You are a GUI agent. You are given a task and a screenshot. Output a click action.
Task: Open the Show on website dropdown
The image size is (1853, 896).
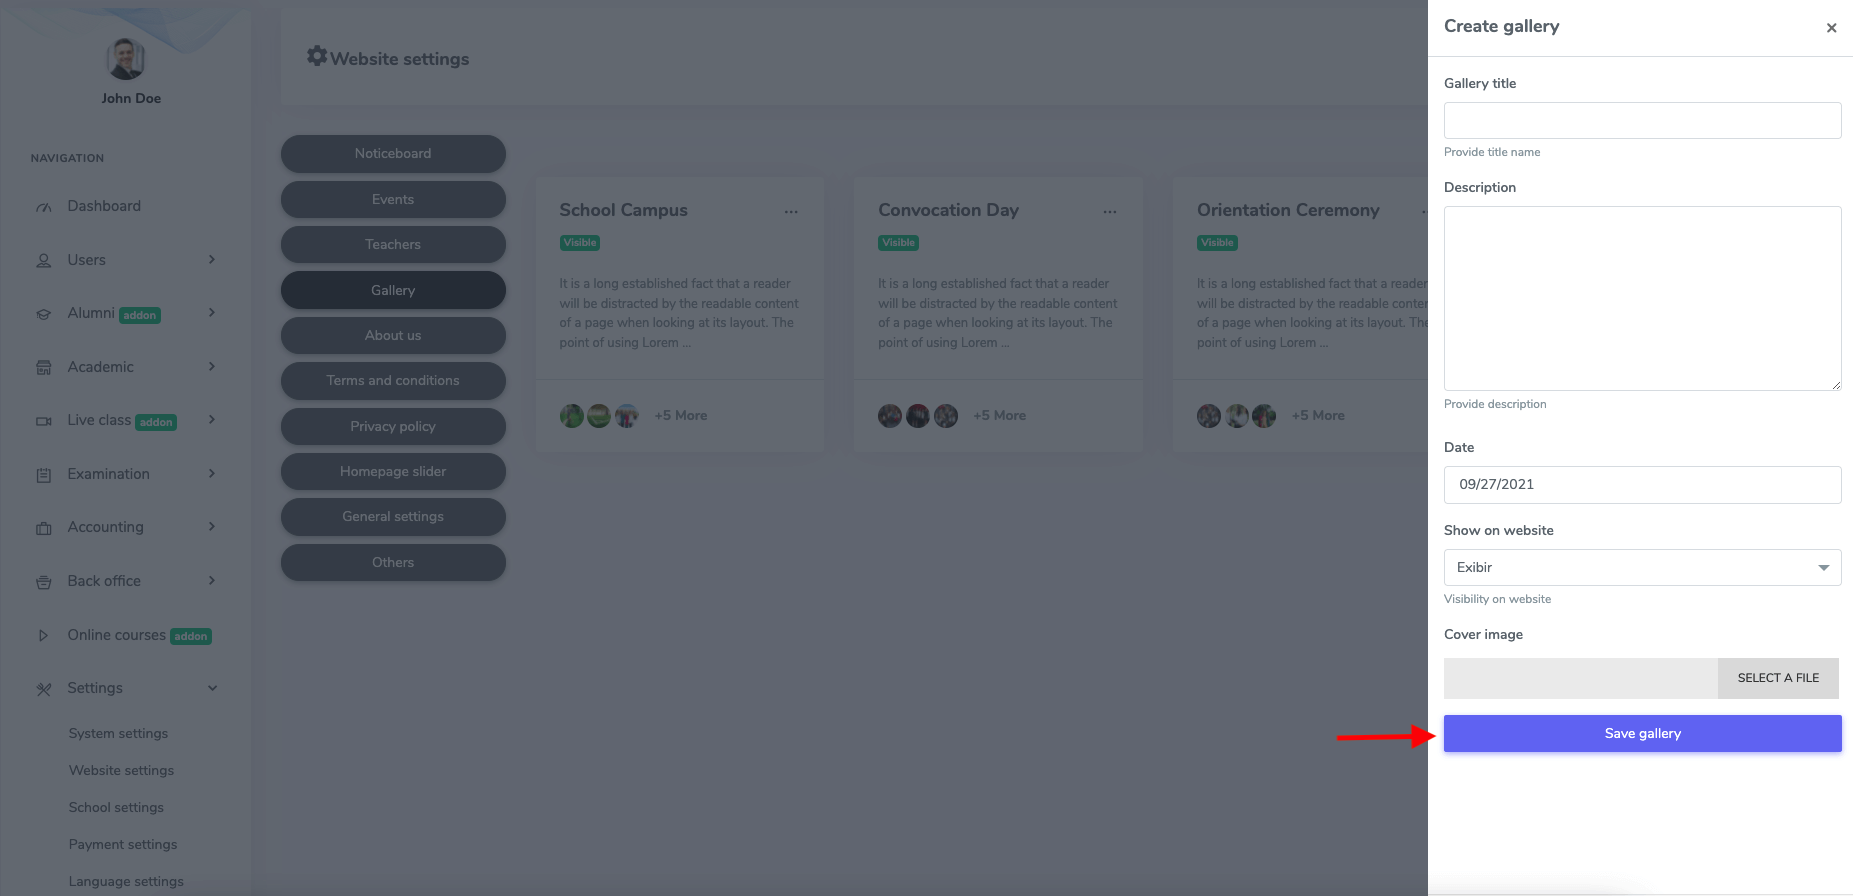tap(1642, 567)
